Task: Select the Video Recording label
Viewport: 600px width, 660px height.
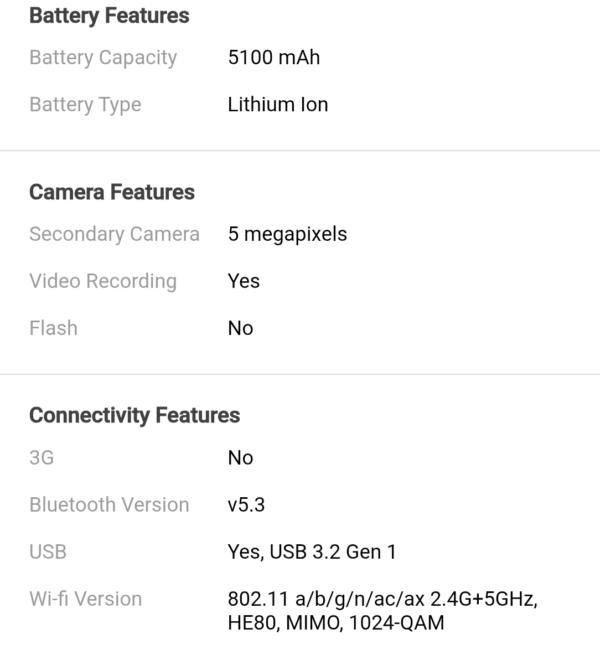Action: point(103,282)
